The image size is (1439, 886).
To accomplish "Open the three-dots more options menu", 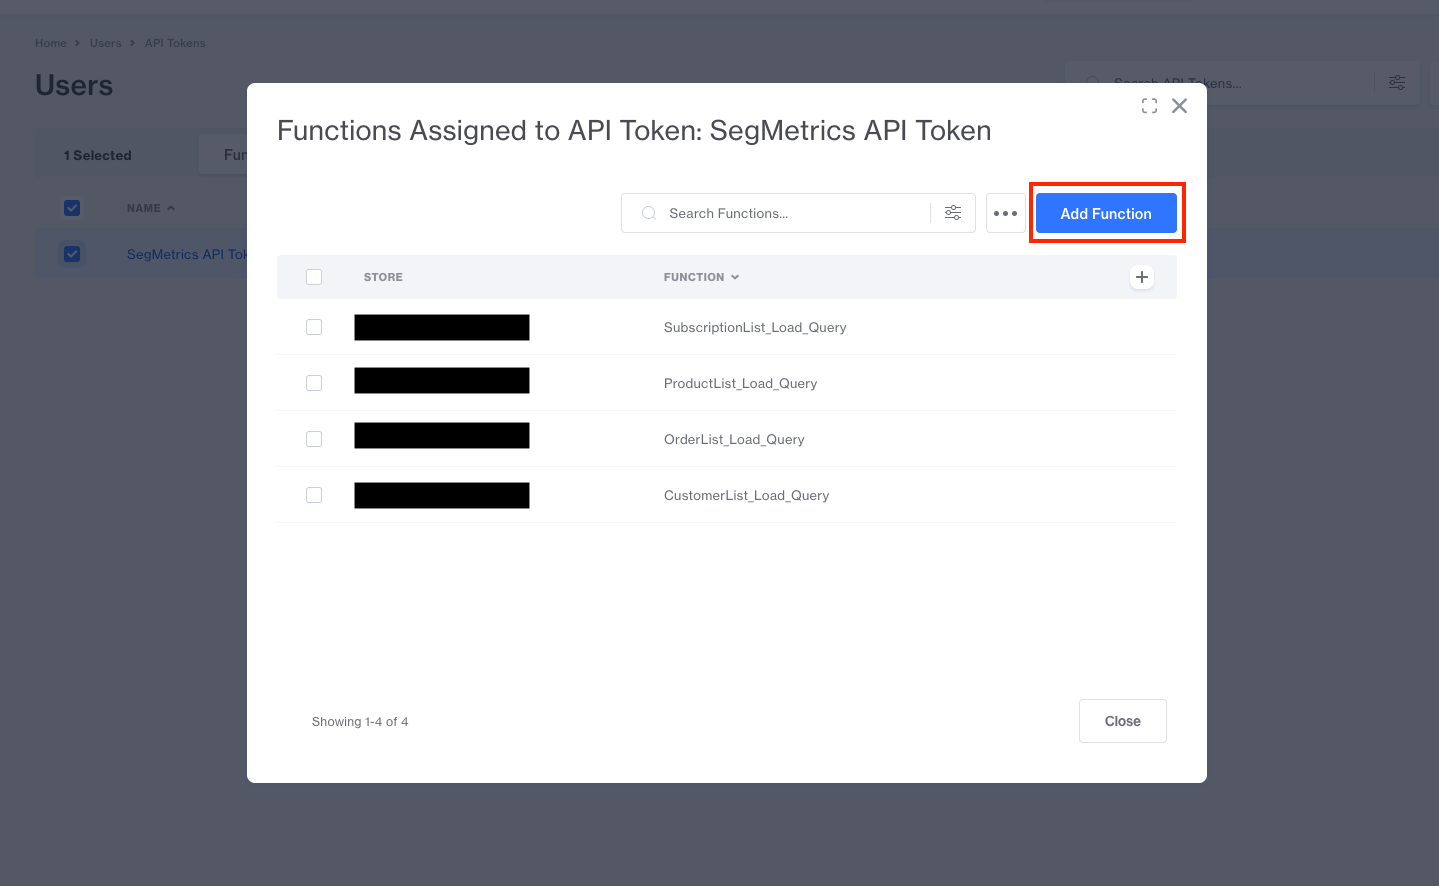I will pos(1005,213).
